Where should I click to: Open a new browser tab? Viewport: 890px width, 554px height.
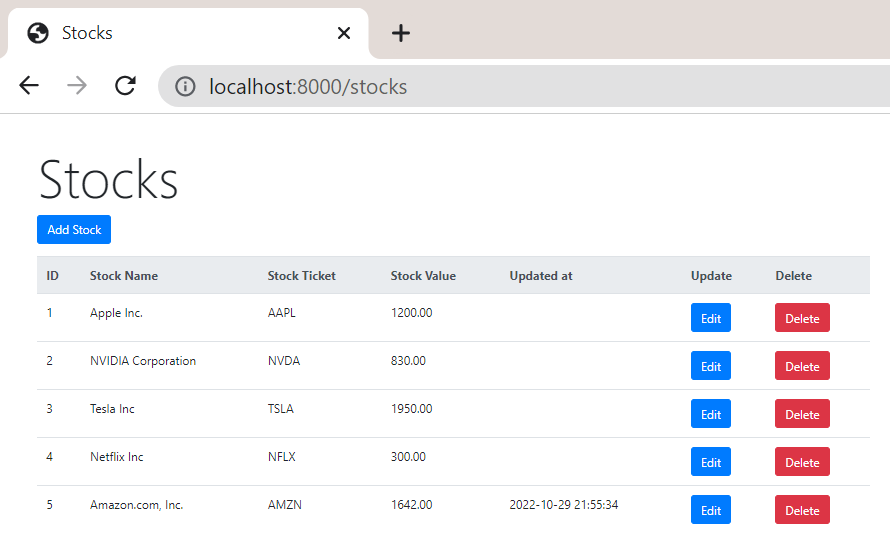401,33
